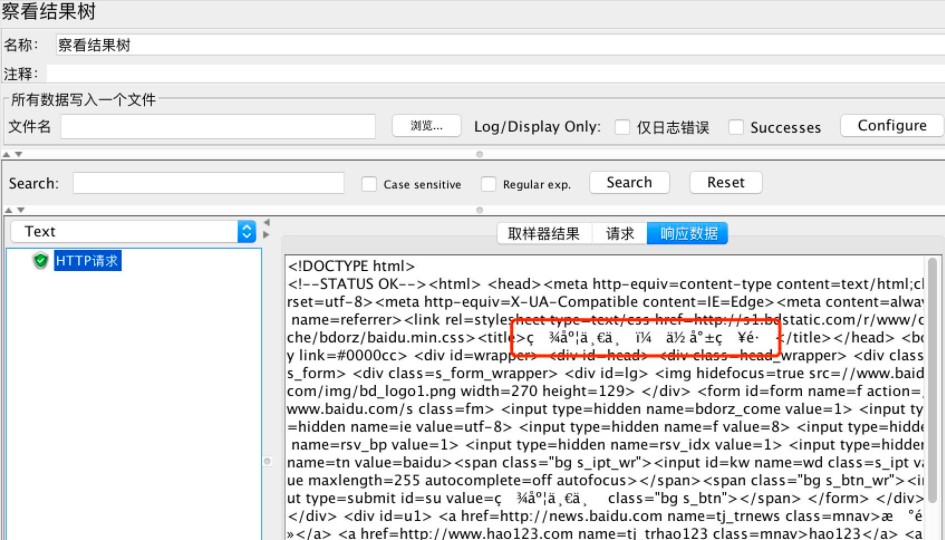Click the up arrow on the divider below Search

point(8,210)
